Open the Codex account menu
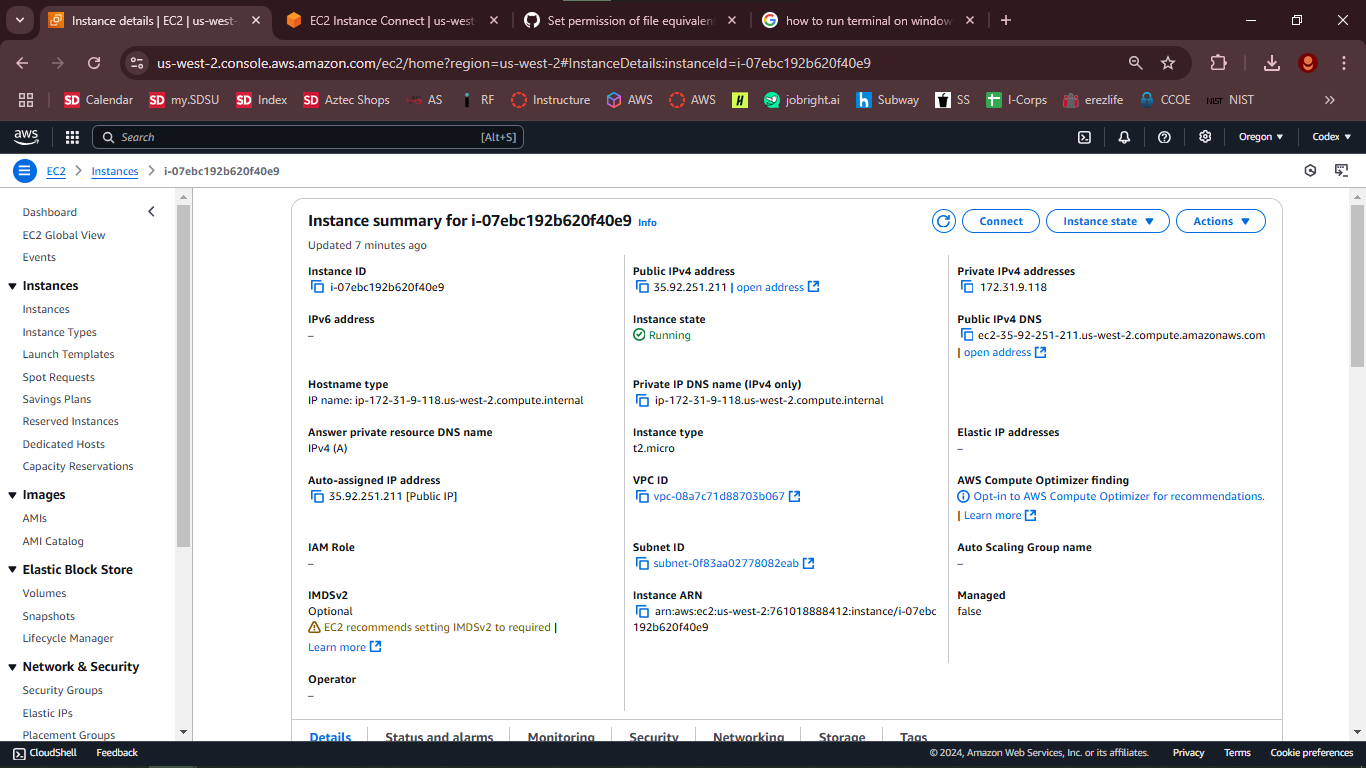1366x768 pixels. tap(1332, 137)
